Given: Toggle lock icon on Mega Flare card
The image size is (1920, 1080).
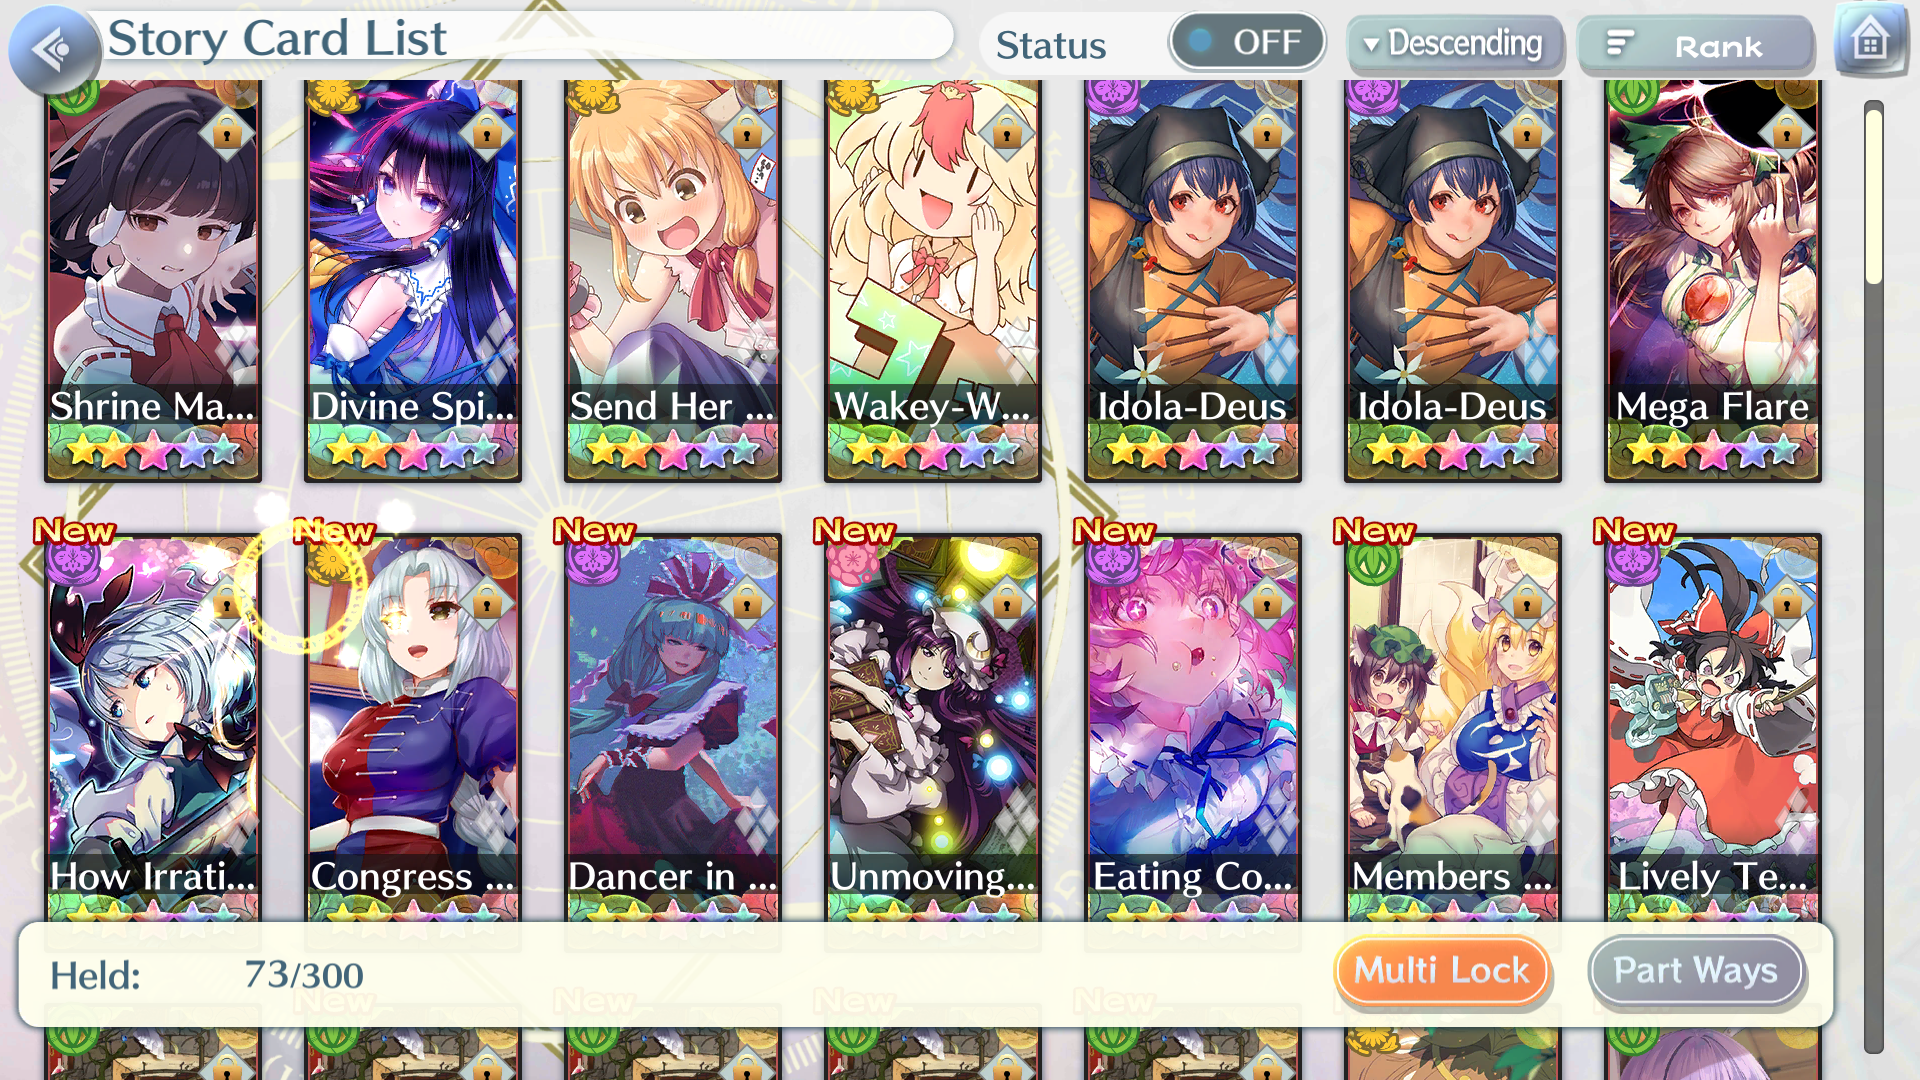Looking at the screenshot, I should 1787,132.
